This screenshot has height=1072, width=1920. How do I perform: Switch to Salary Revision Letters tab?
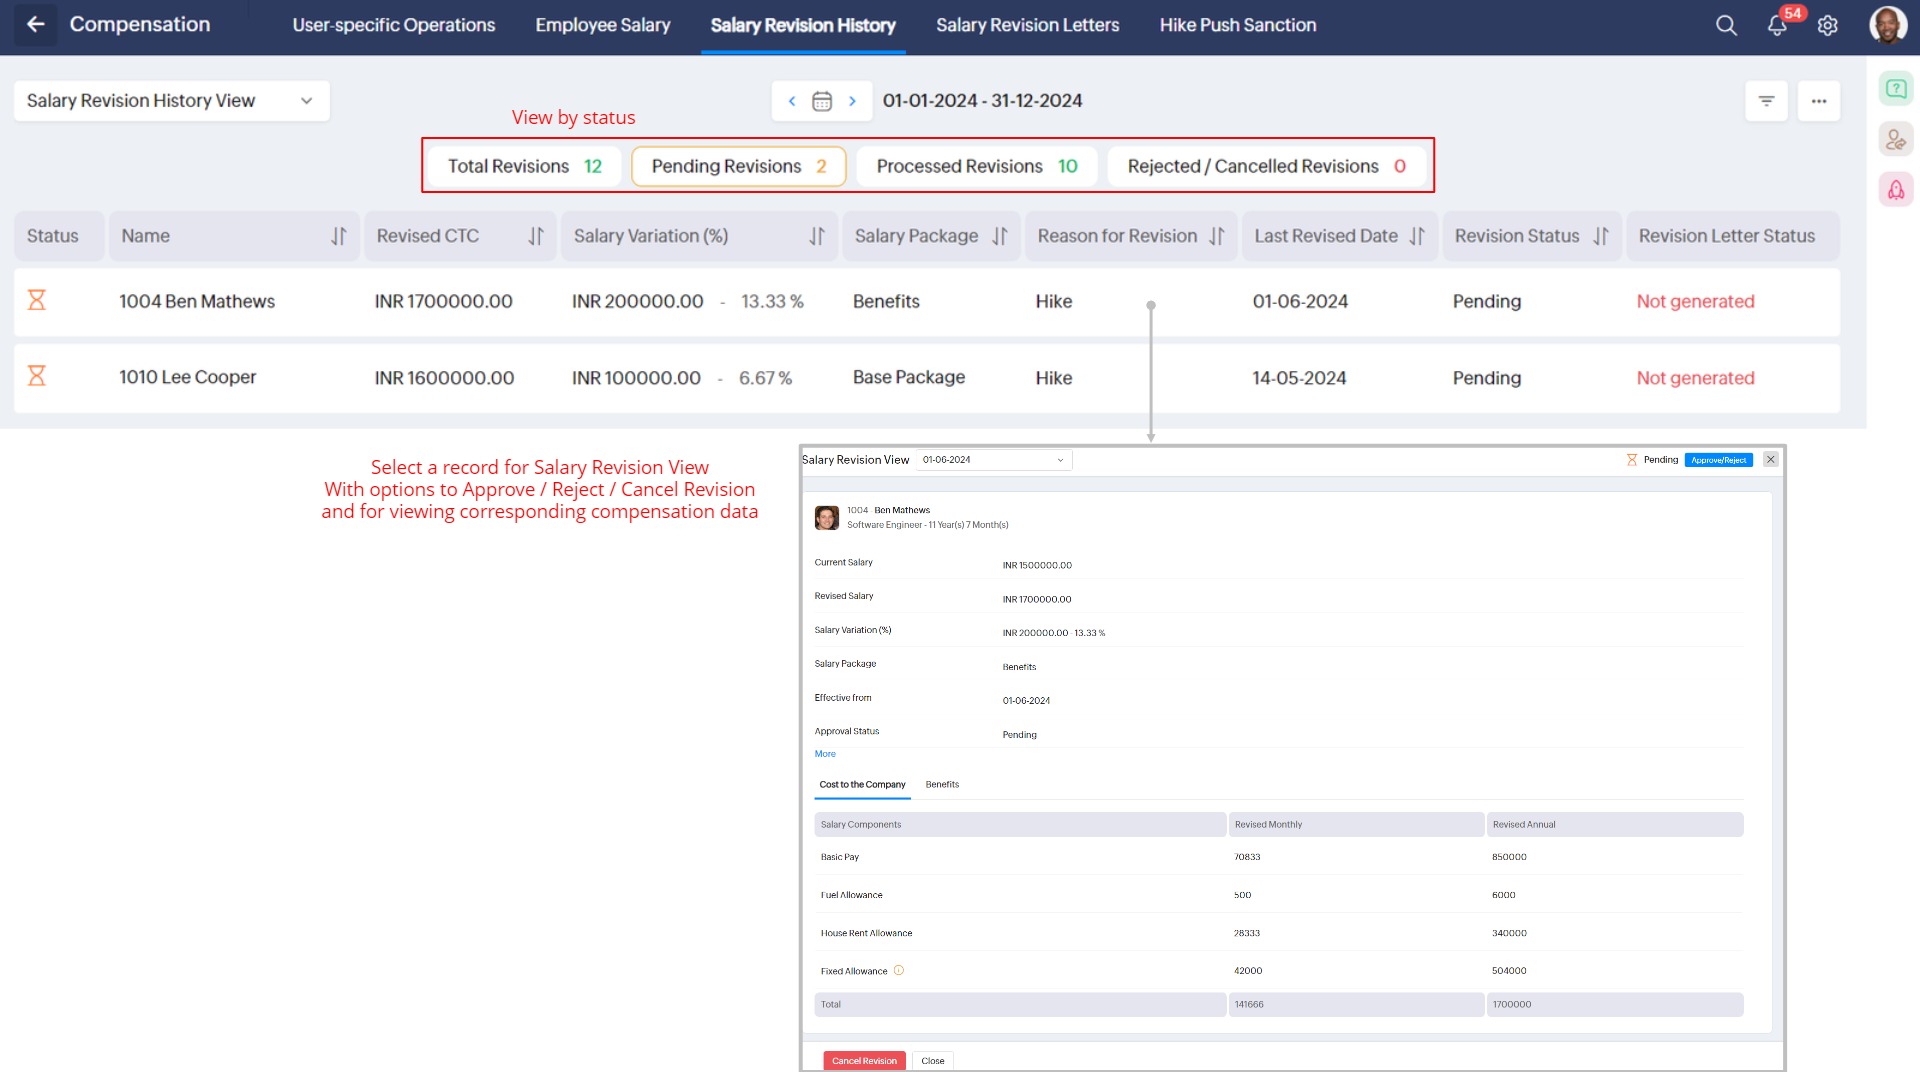1027,25
